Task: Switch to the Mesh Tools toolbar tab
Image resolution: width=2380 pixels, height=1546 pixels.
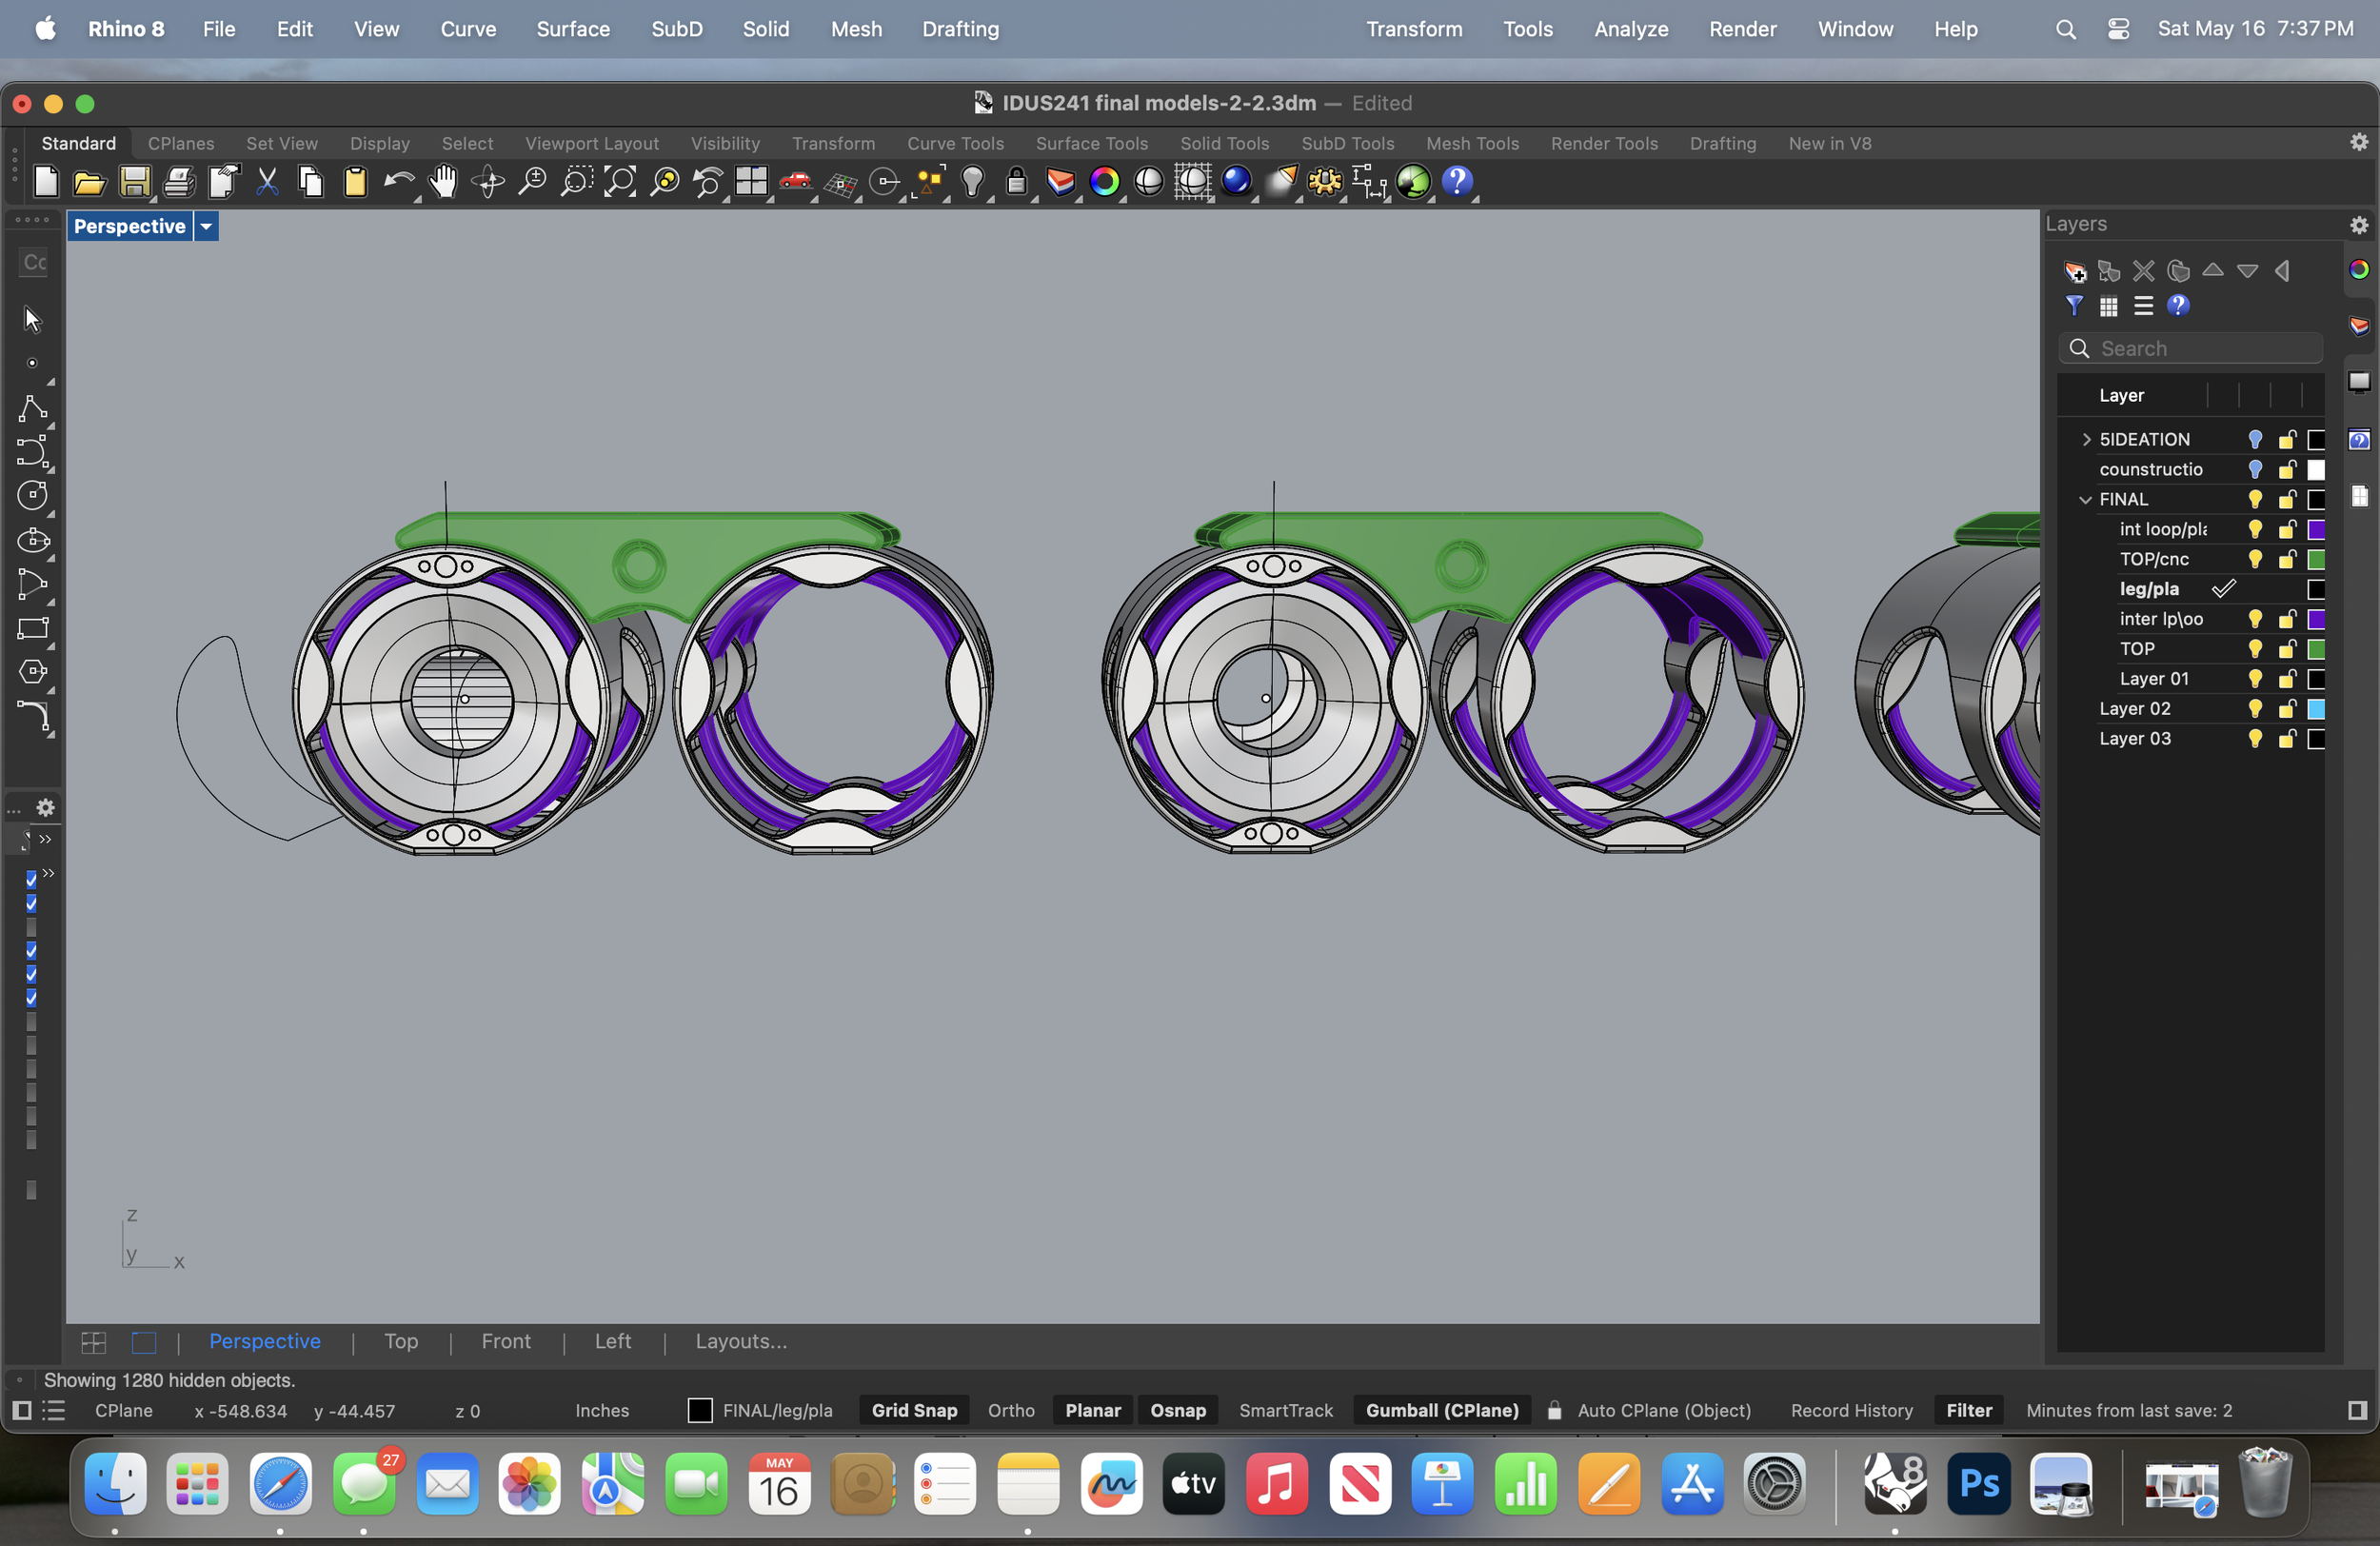Action: pos(1472,144)
